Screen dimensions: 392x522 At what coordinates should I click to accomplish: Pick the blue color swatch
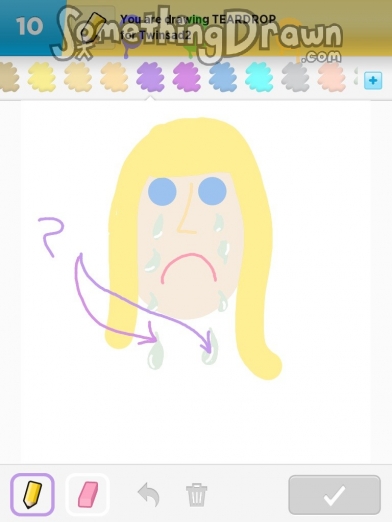[223, 78]
